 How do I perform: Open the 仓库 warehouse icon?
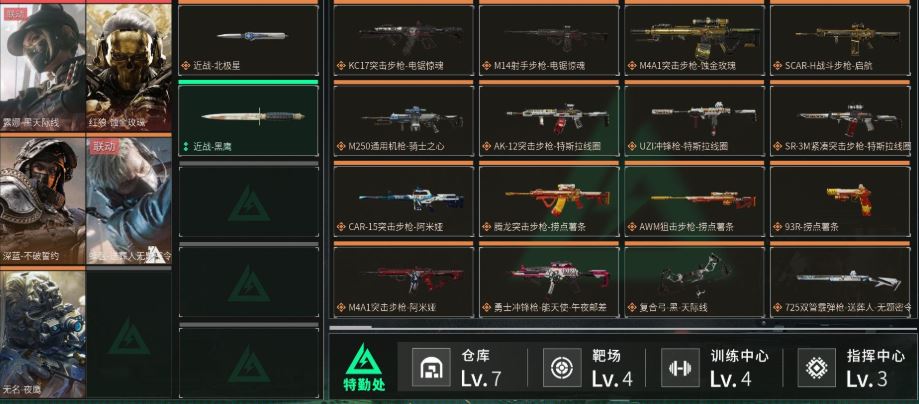click(431, 368)
